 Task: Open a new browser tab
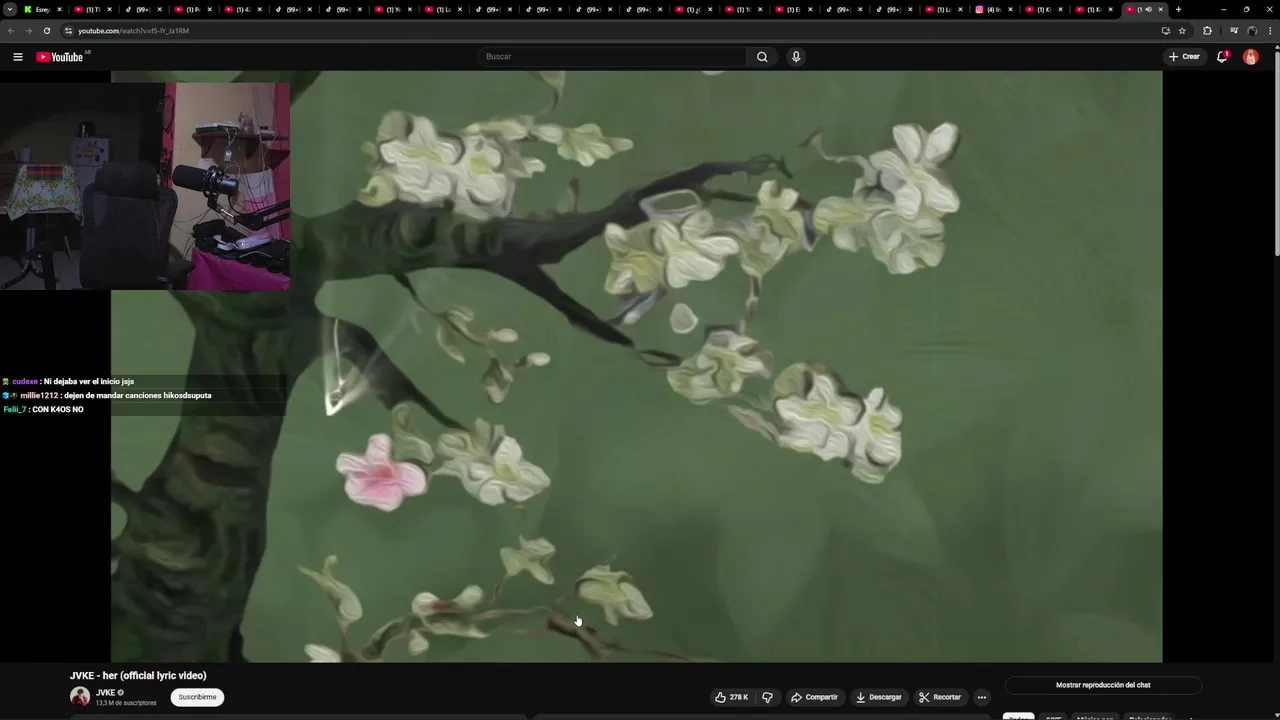[1178, 9]
